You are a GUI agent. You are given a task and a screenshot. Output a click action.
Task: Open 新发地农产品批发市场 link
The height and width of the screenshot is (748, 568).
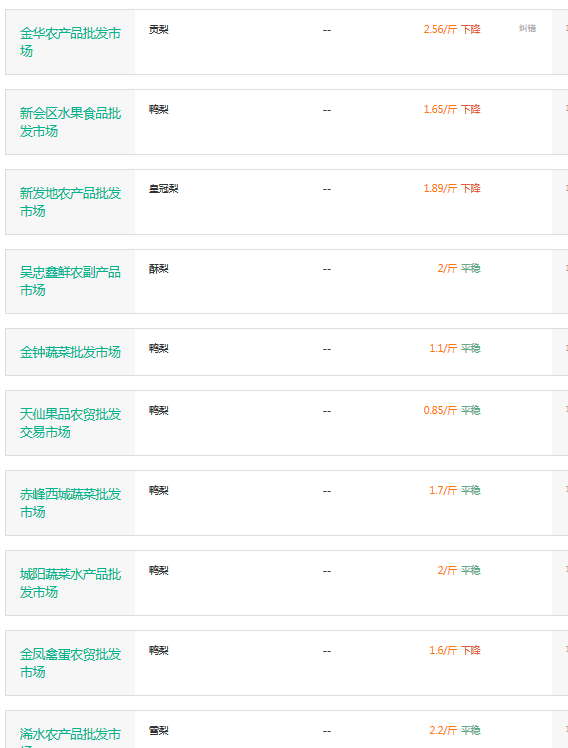tap(70, 202)
